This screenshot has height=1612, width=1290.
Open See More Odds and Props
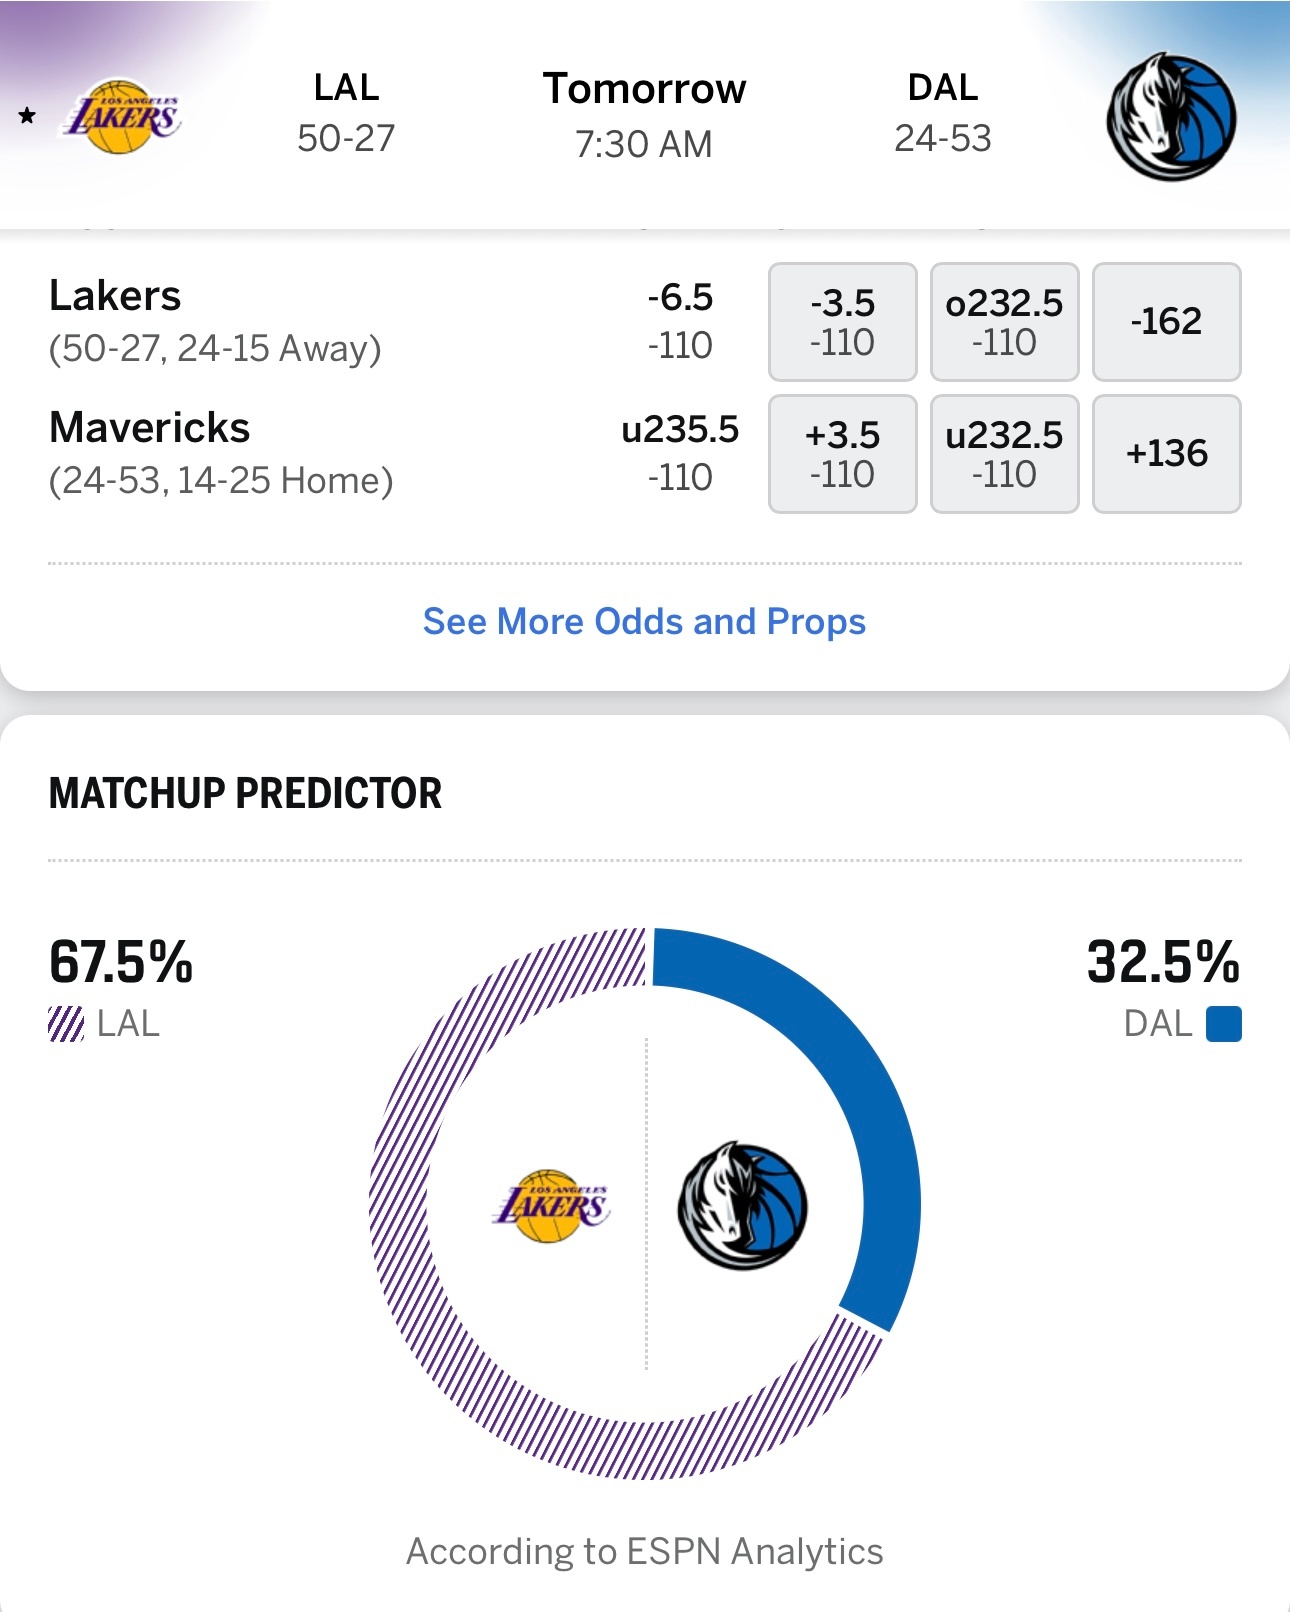point(645,621)
